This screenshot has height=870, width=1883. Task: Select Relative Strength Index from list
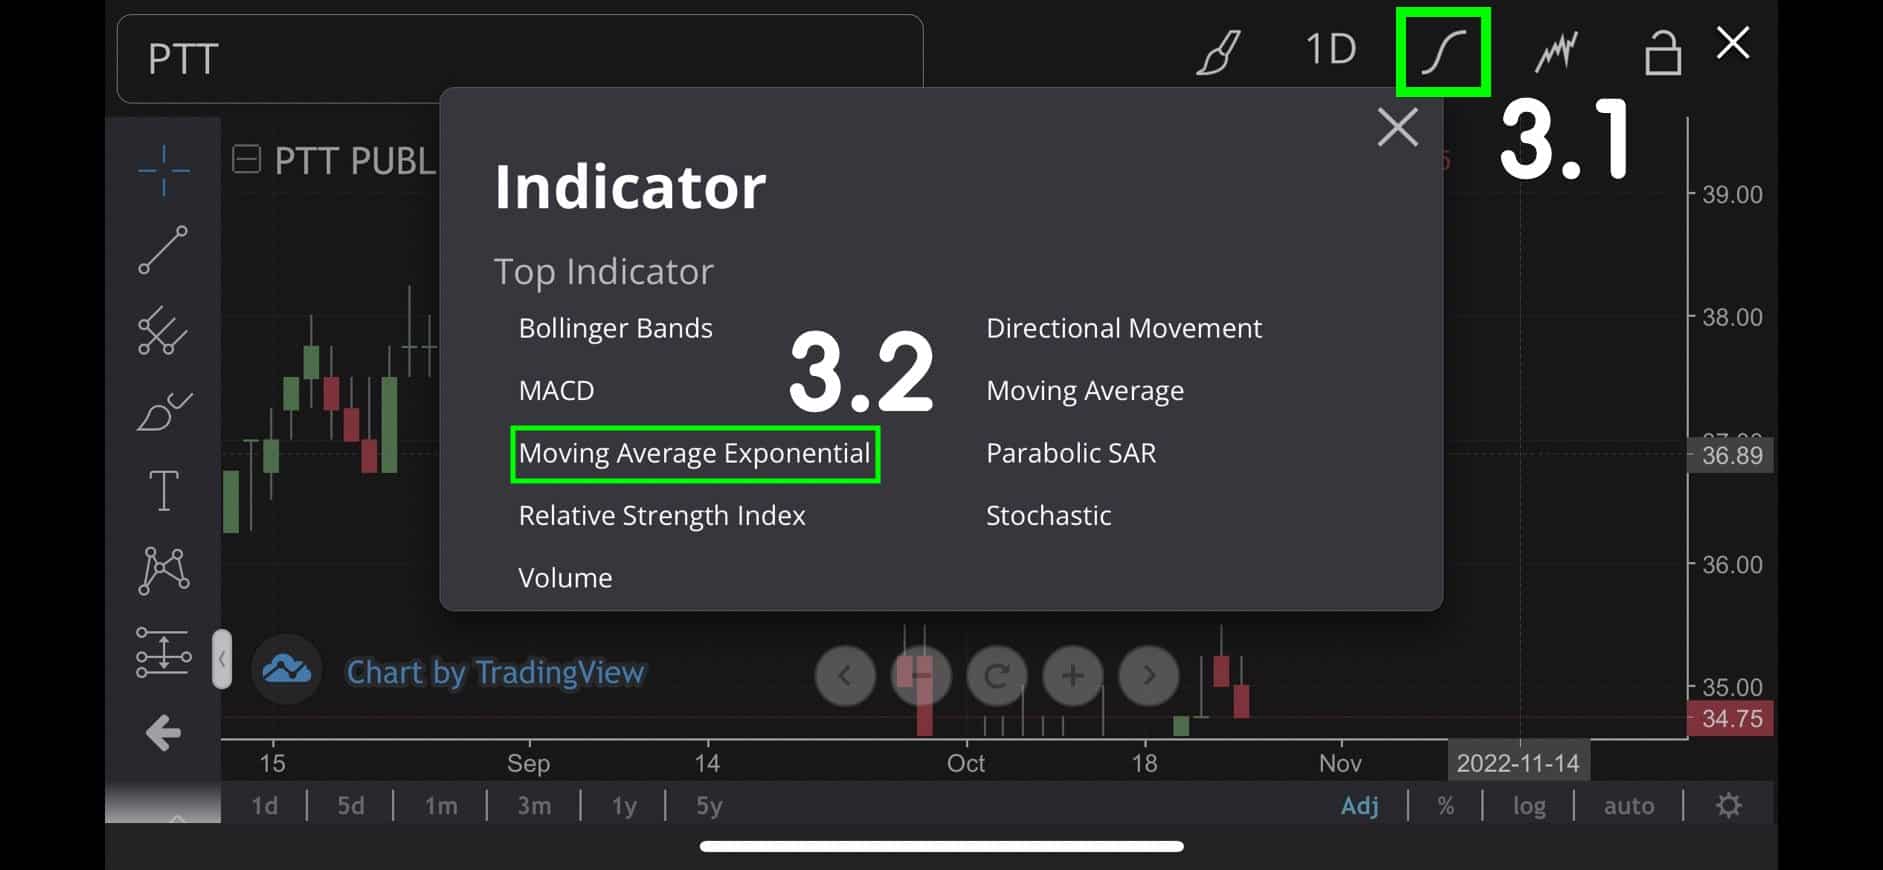661,516
